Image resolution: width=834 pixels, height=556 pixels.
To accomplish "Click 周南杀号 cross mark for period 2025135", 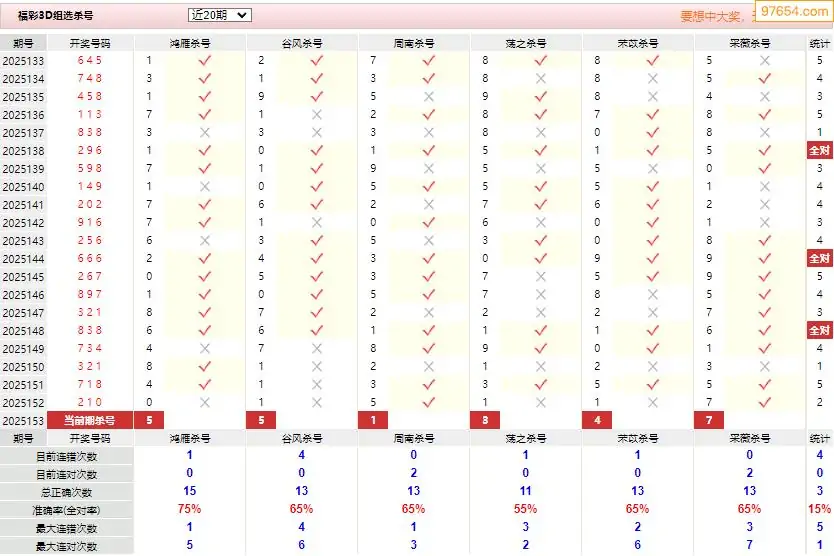I will [429, 97].
